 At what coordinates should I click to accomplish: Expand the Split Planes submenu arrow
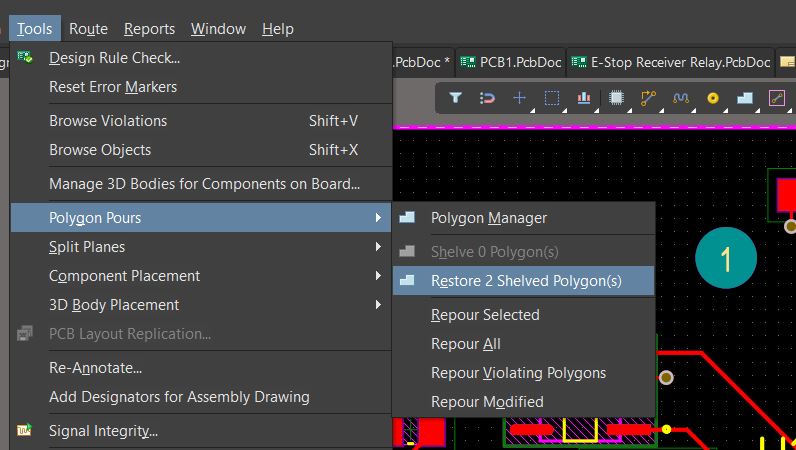[378, 247]
